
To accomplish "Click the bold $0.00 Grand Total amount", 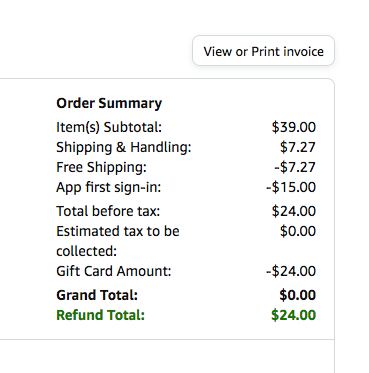I will pos(297,295).
